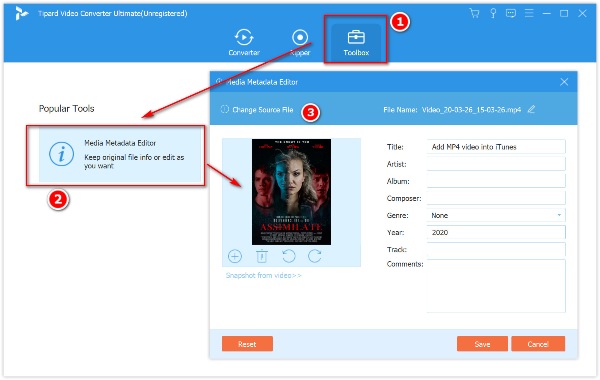The width and height of the screenshot is (600, 380).
Task: Rotate cover clockwise
Action: pos(315,256)
